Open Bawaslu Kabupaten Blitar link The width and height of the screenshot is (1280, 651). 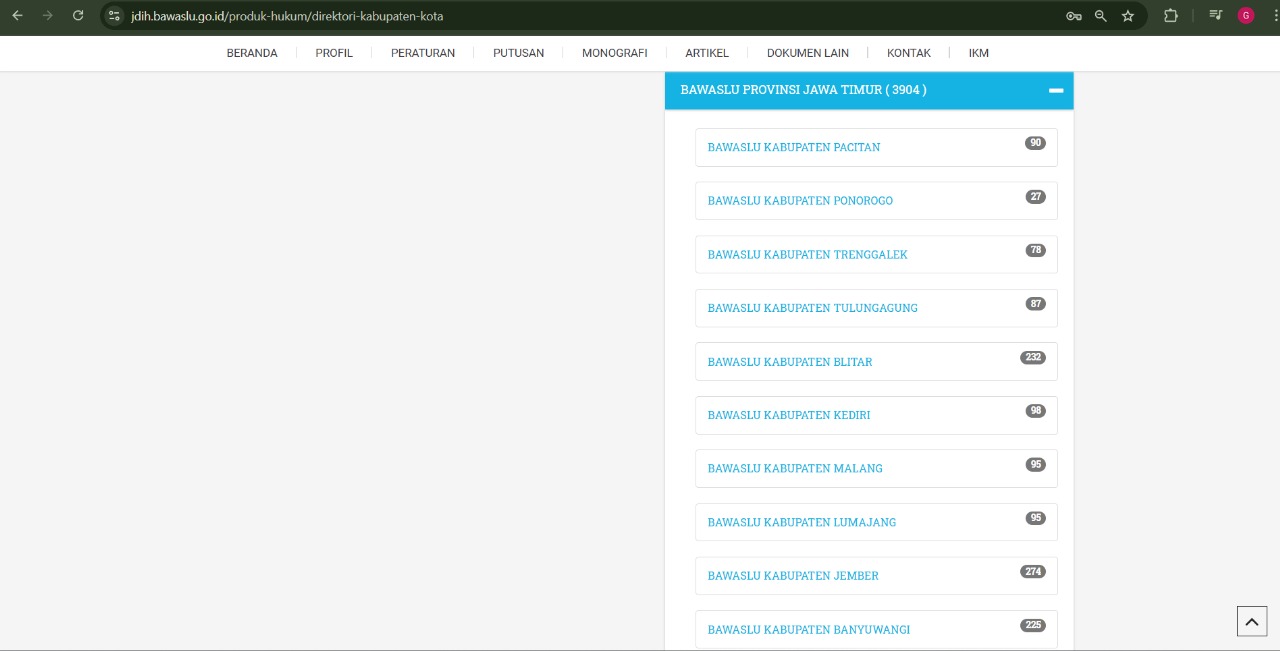click(790, 362)
